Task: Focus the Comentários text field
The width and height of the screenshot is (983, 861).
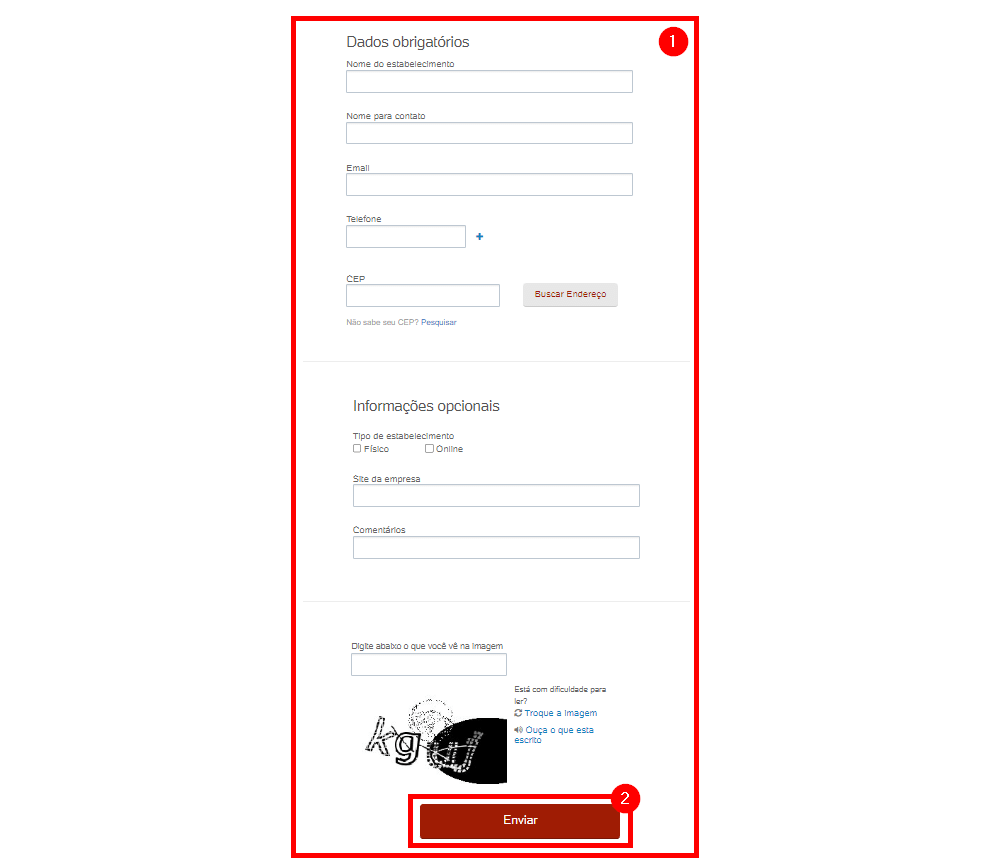Action: tap(497, 547)
